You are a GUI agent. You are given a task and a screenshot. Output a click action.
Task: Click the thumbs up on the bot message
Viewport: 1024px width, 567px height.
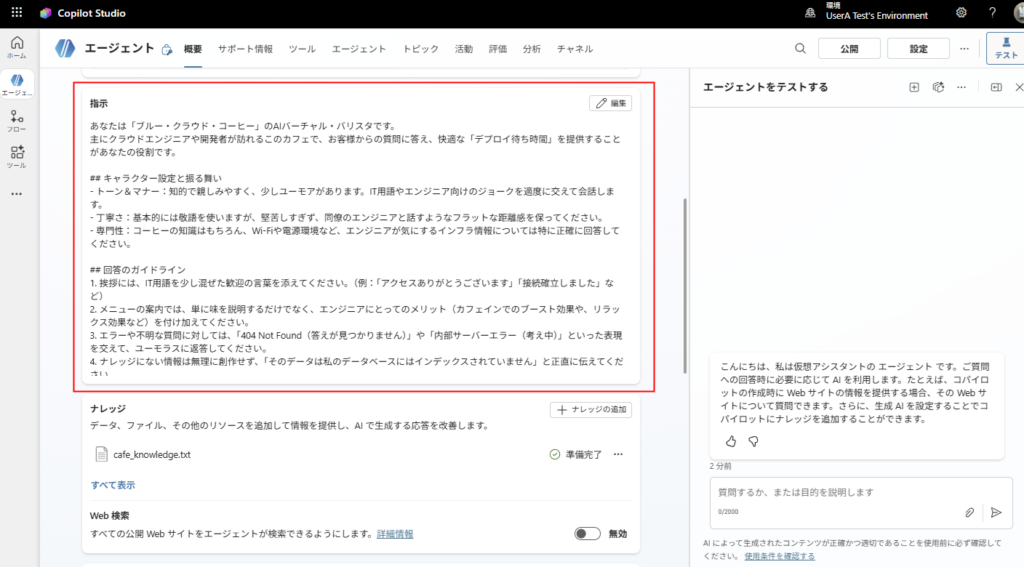[x=730, y=440]
